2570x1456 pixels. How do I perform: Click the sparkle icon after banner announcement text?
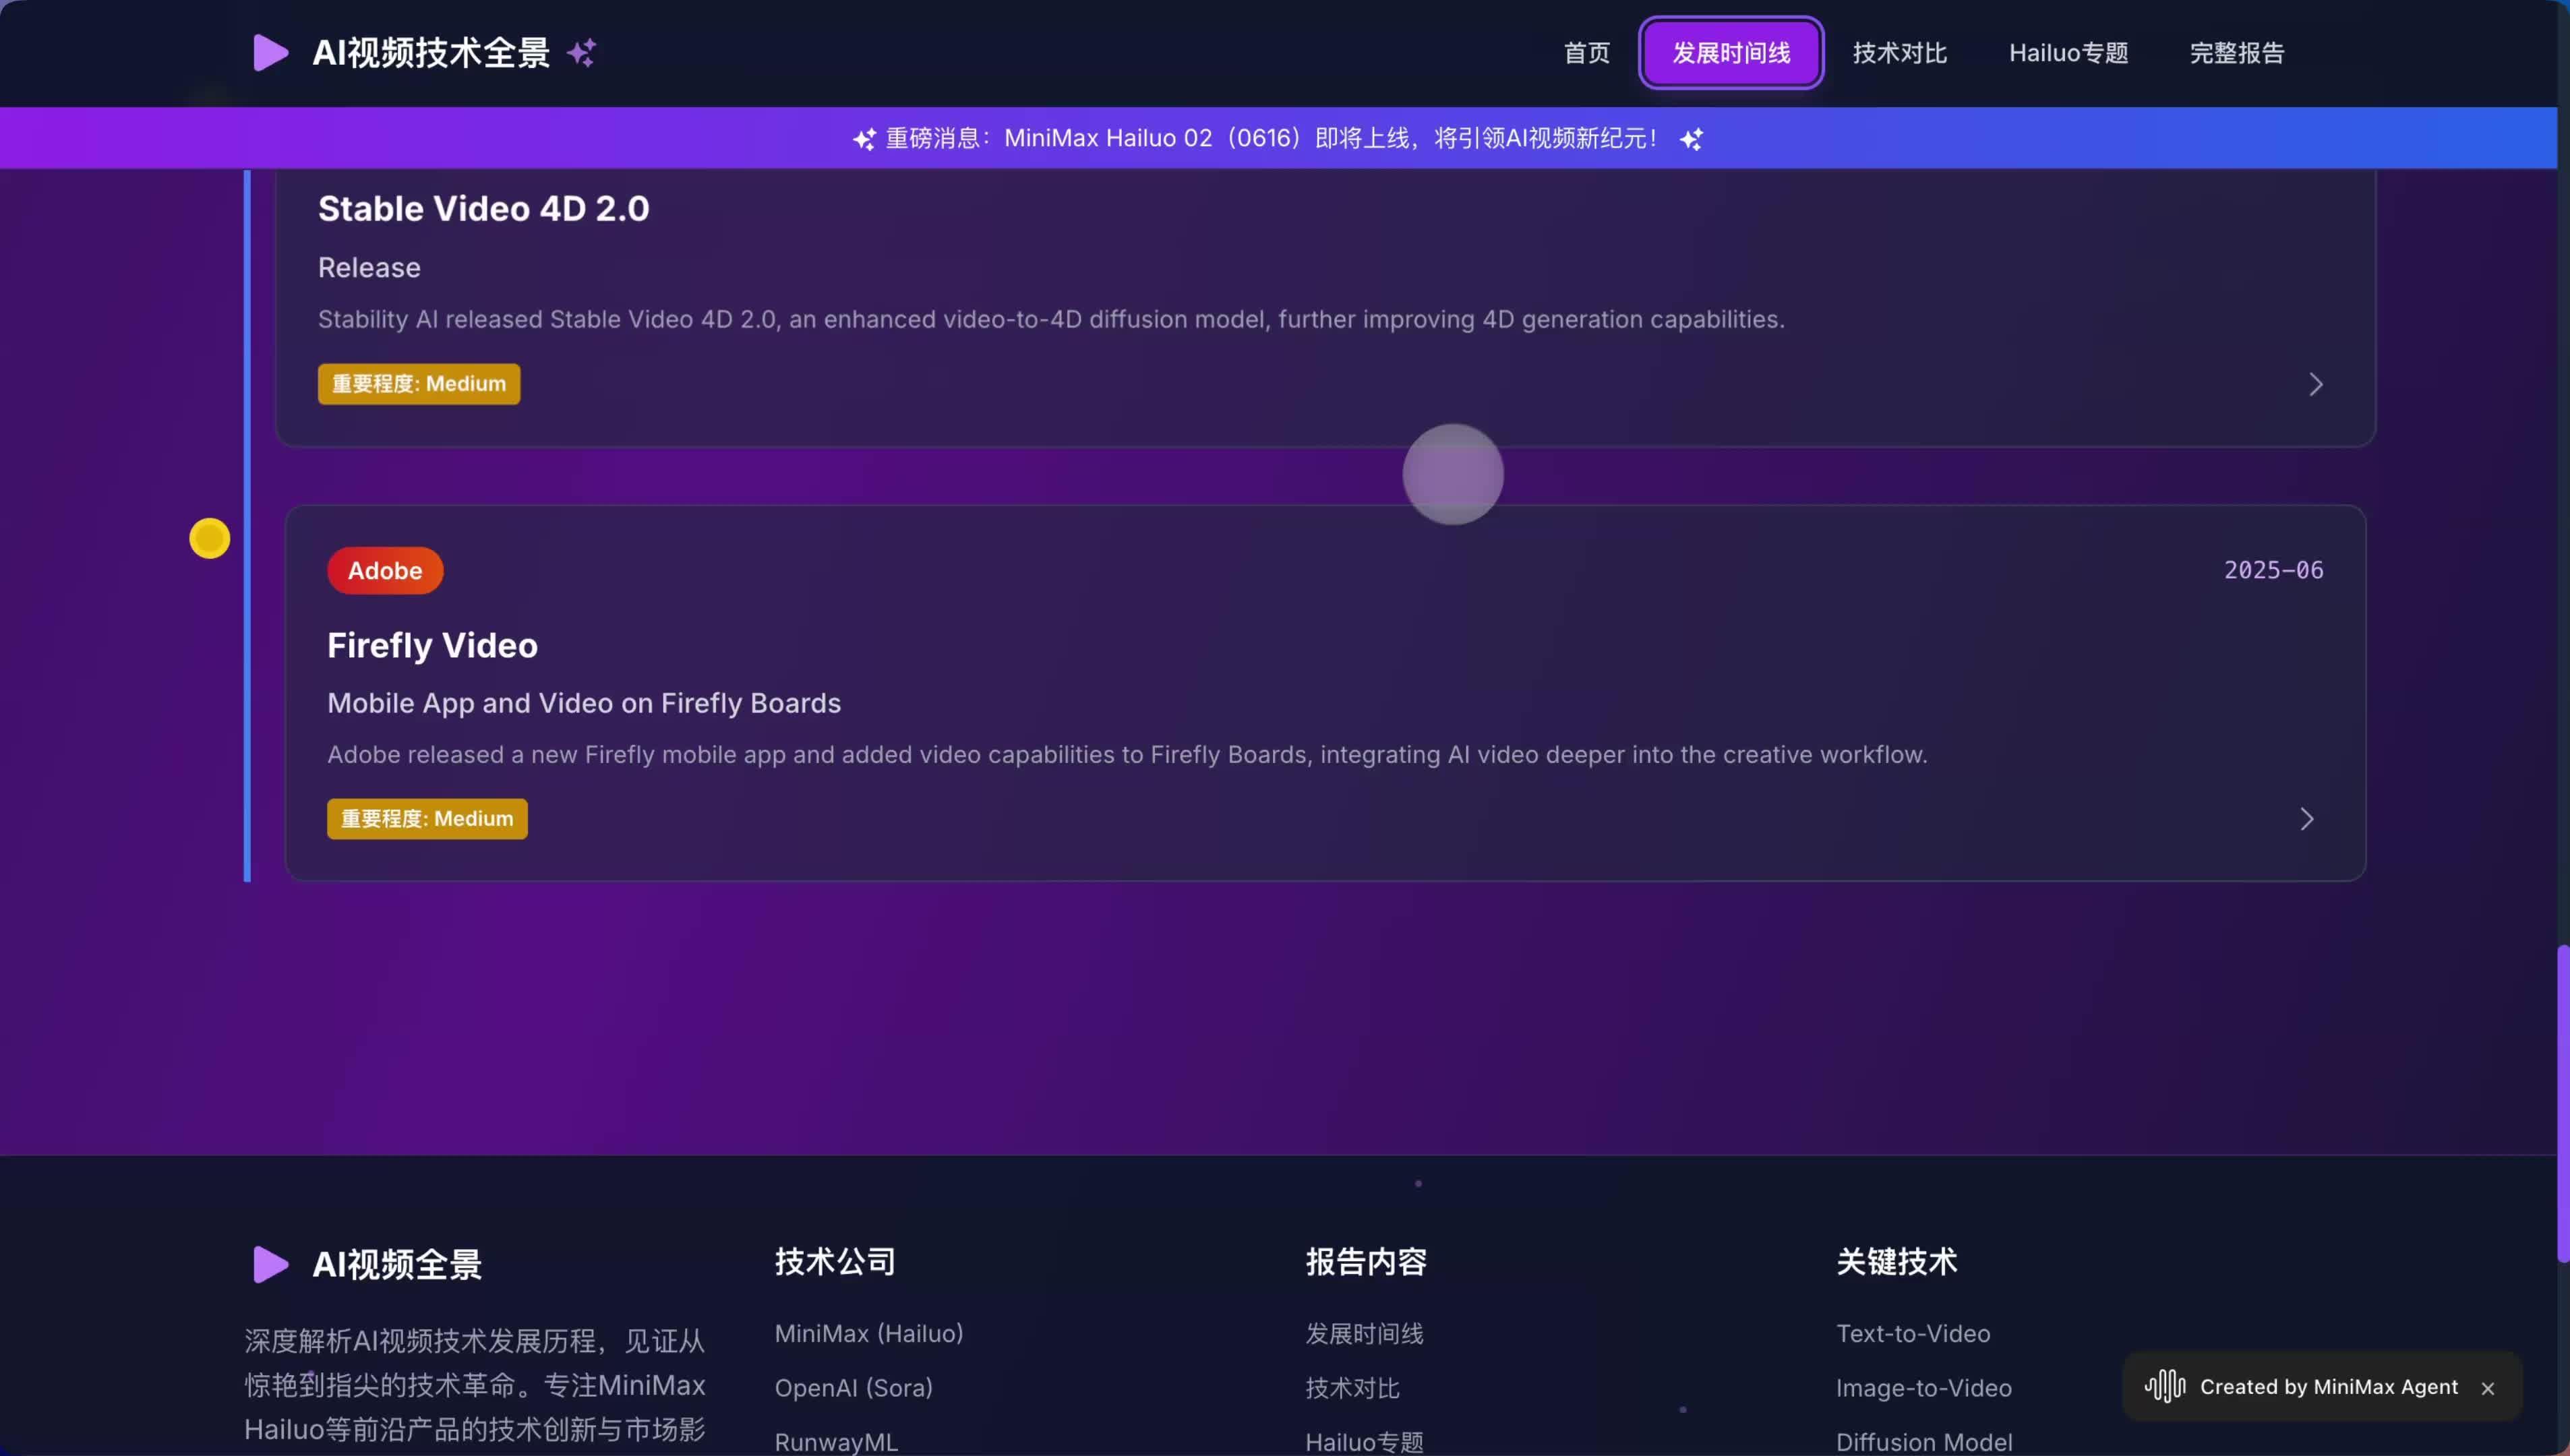pos(1691,139)
